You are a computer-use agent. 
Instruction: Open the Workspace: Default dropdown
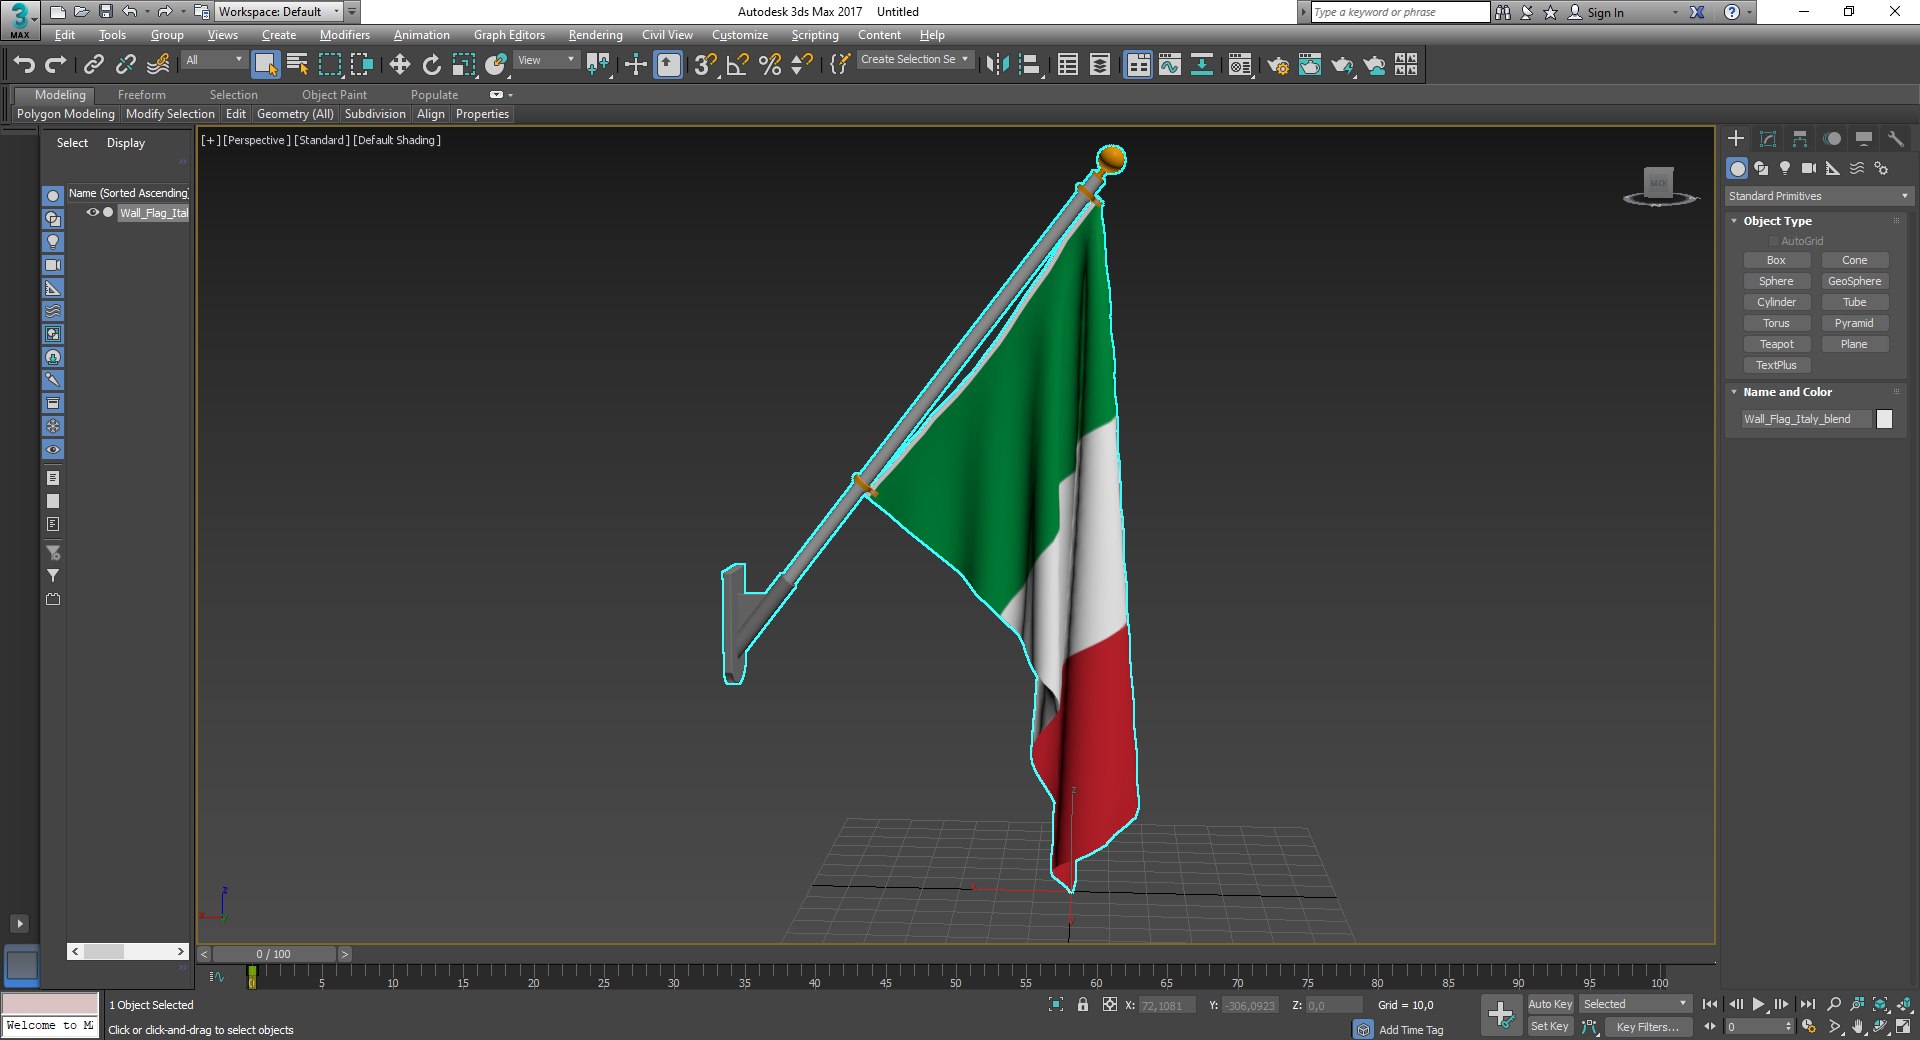click(x=279, y=12)
